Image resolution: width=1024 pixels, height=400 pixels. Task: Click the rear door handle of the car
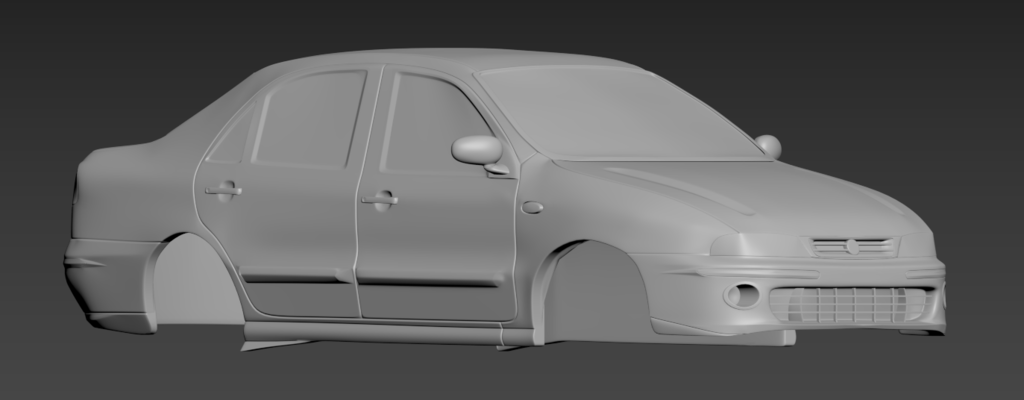pyautogui.click(x=223, y=191)
